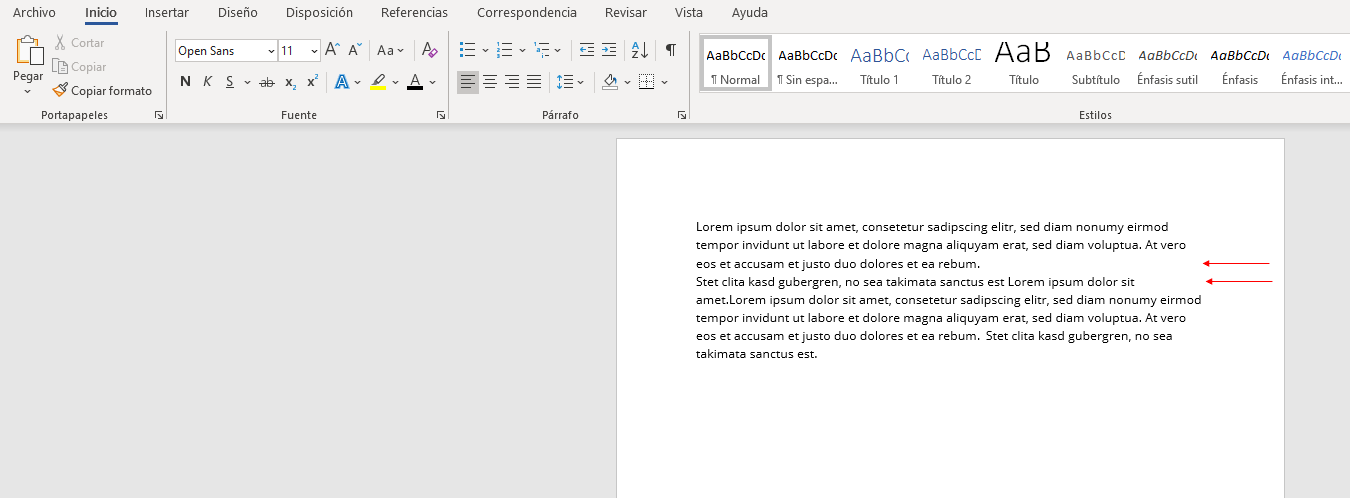Apply shading with the paint bucket icon

[610, 82]
